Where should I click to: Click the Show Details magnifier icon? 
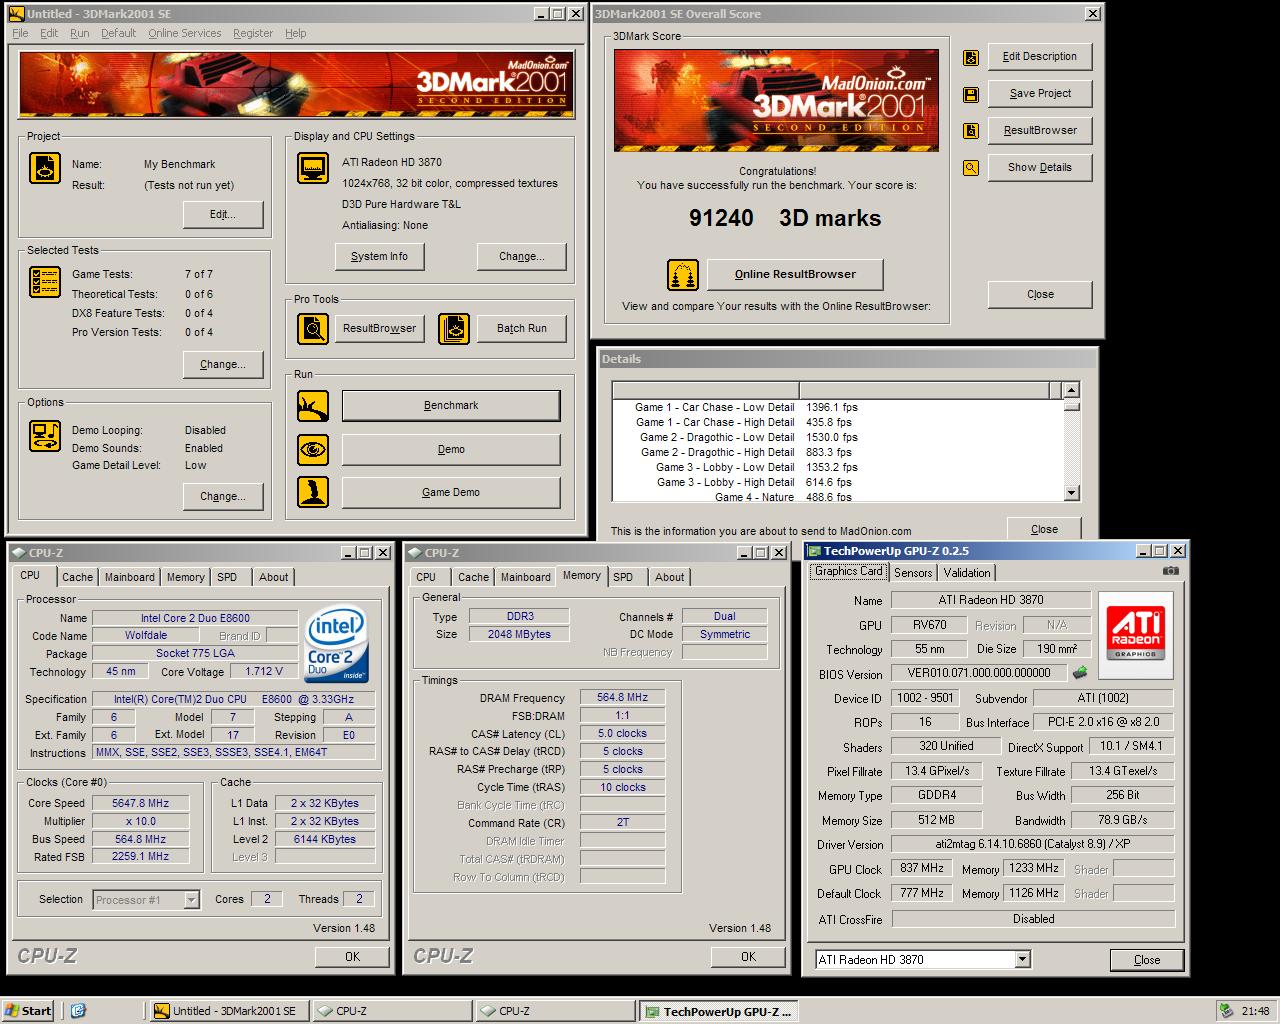pos(970,168)
